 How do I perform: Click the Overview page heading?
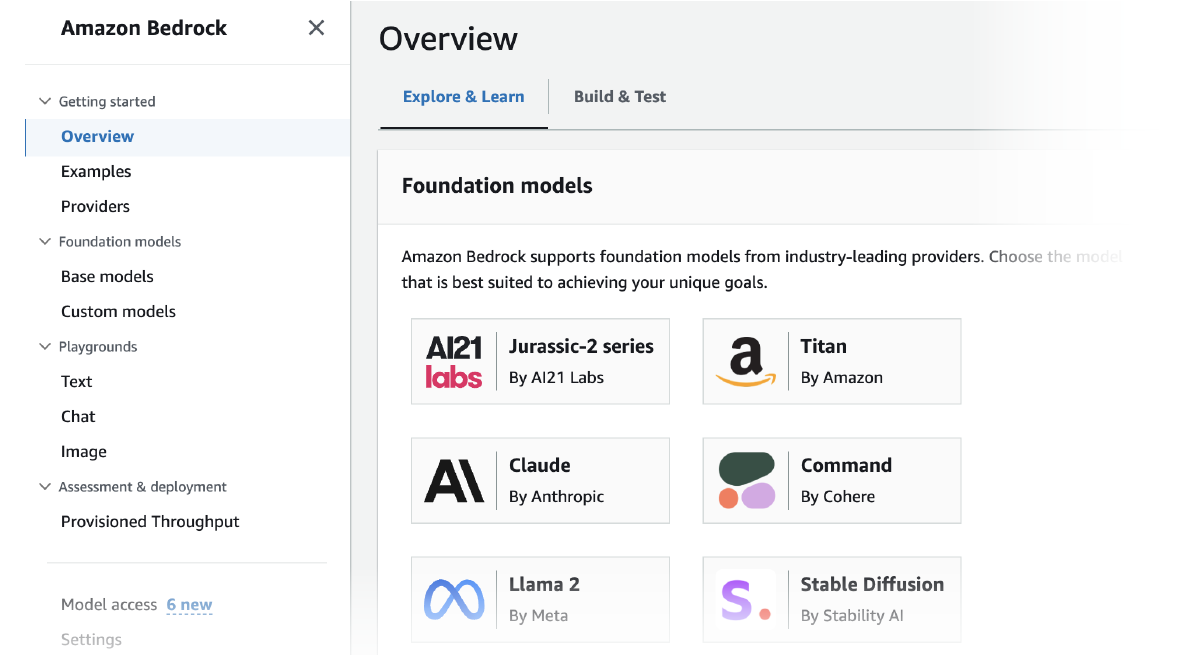449,39
